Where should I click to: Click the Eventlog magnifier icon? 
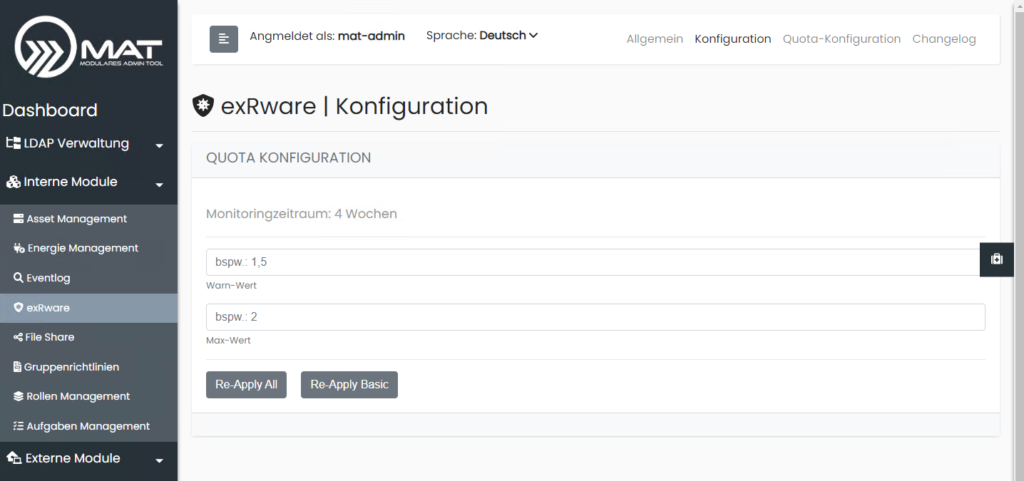pos(18,278)
